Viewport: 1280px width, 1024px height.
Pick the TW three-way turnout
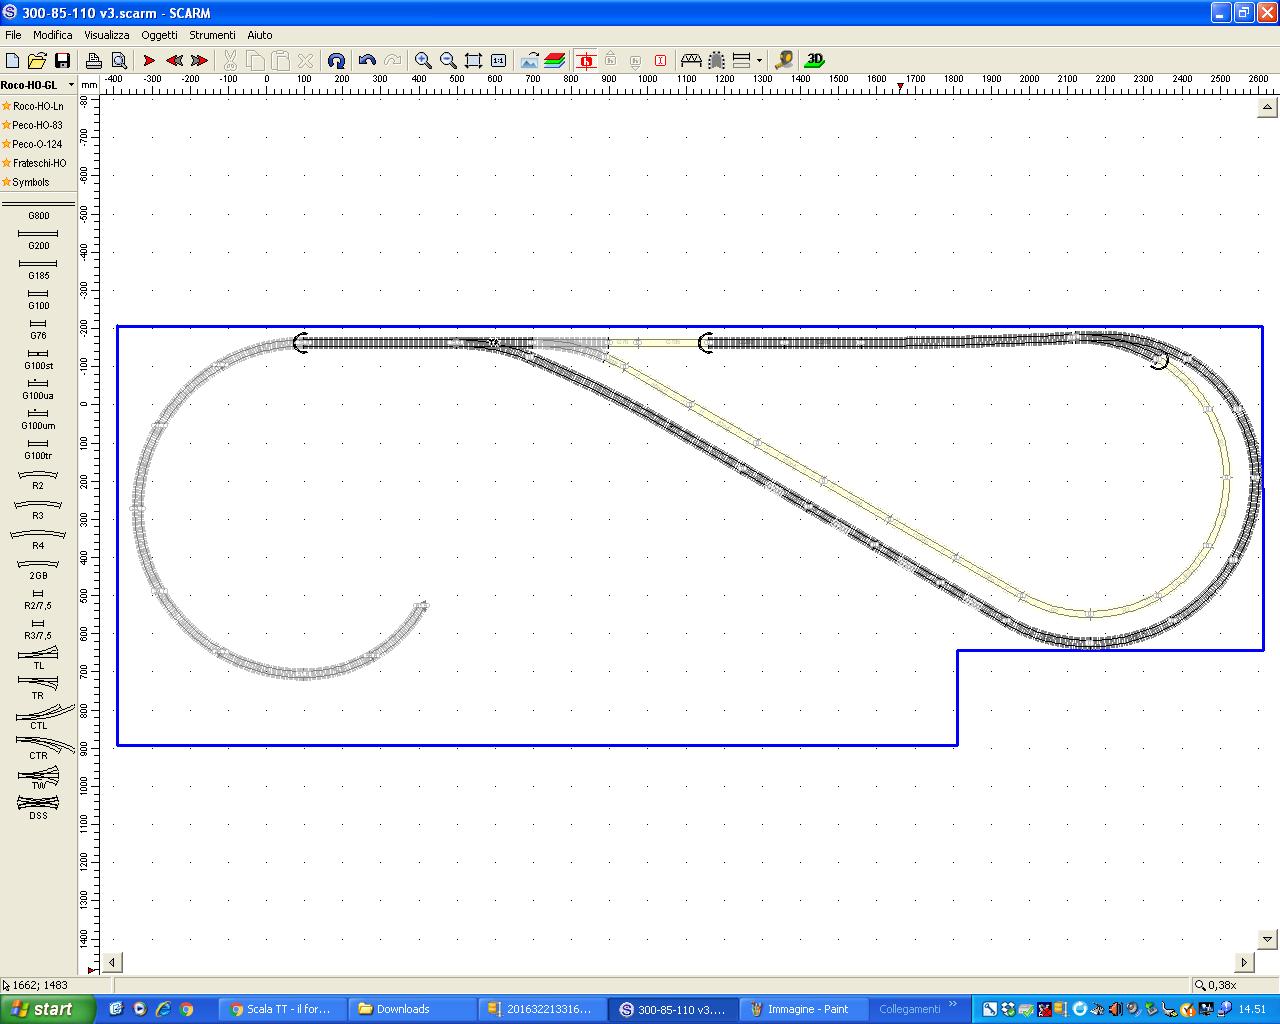(38, 778)
